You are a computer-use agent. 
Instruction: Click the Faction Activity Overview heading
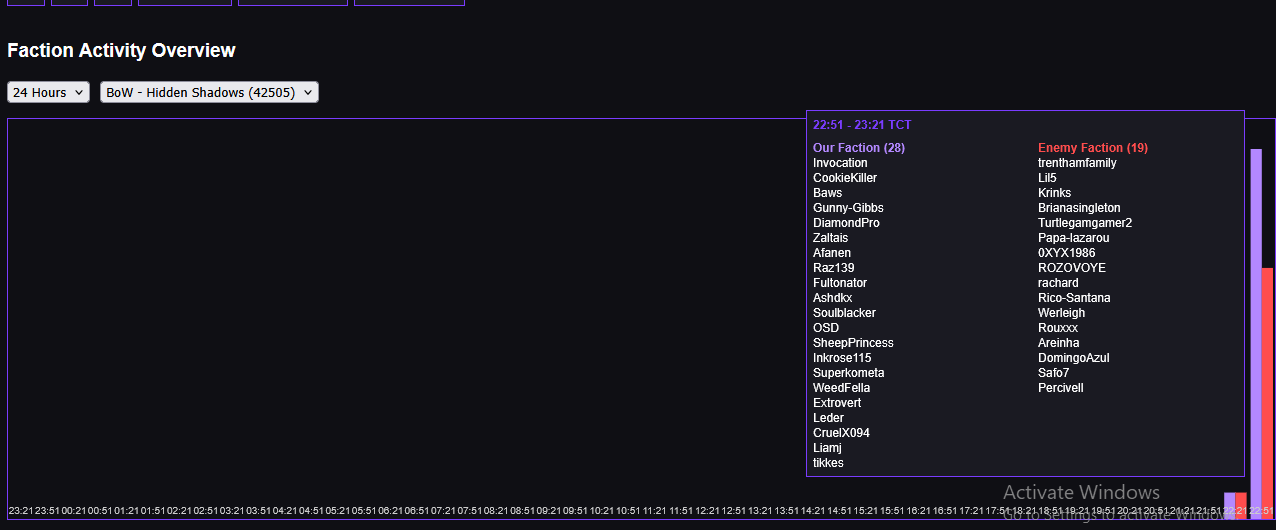121,50
